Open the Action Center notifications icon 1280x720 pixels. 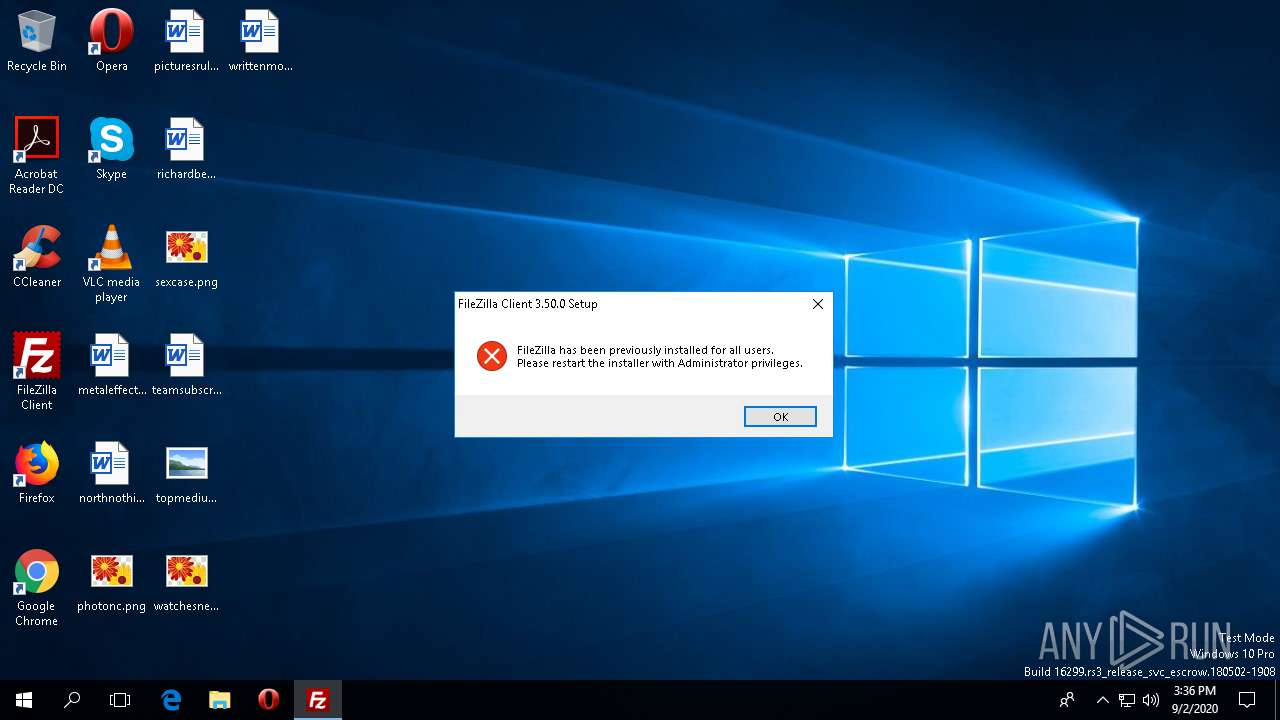tap(1247, 700)
